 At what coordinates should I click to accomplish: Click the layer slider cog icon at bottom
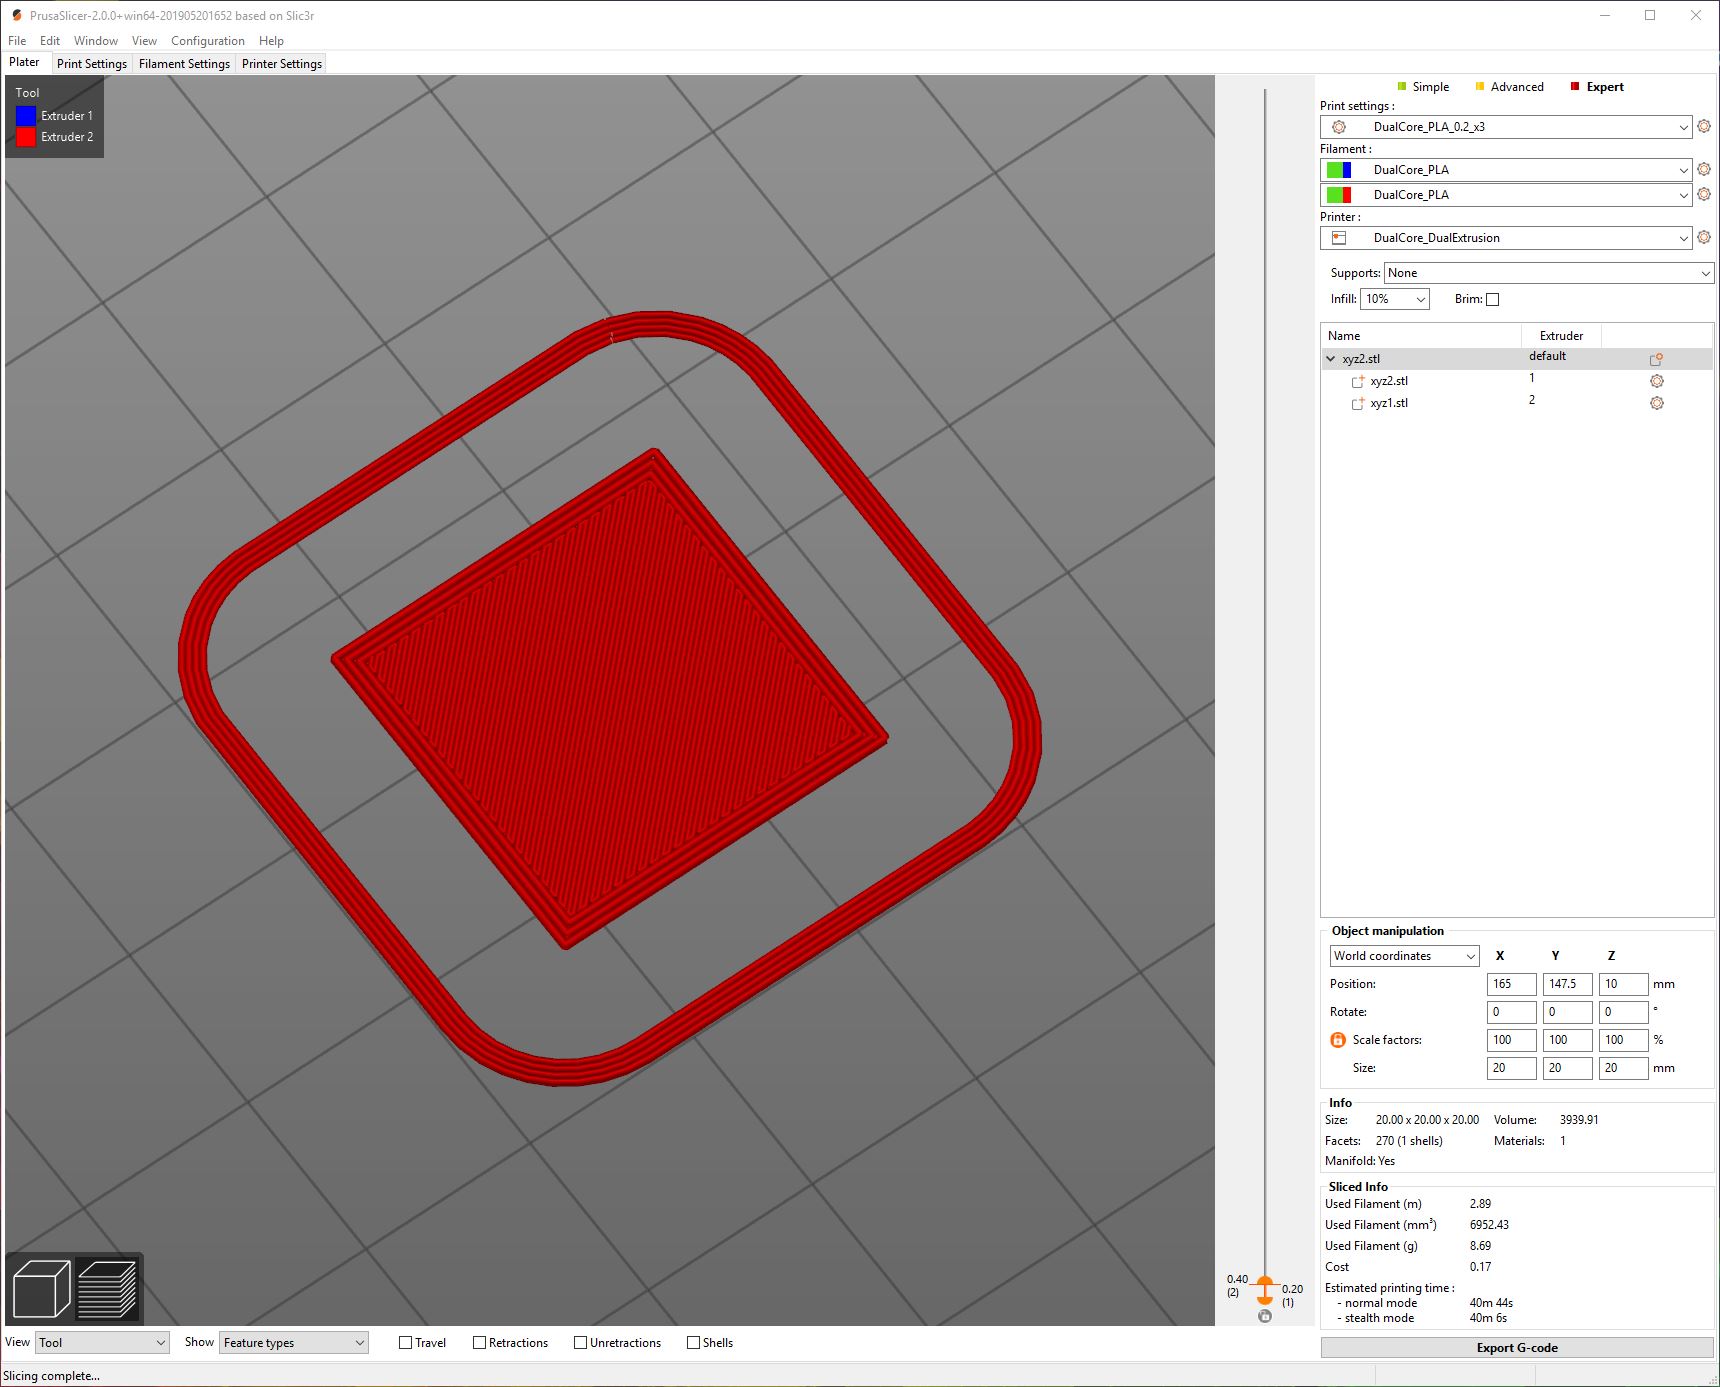[x=1265, y=1316]
